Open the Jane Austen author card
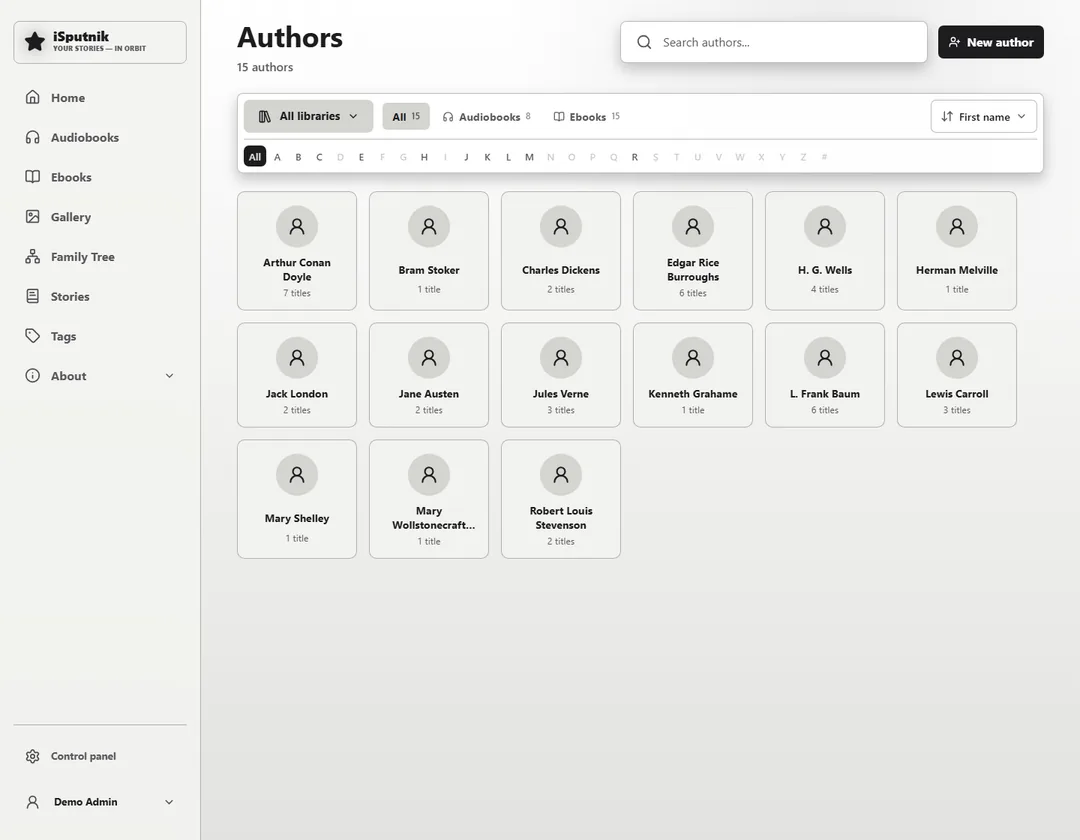 [x=429, y=375]
